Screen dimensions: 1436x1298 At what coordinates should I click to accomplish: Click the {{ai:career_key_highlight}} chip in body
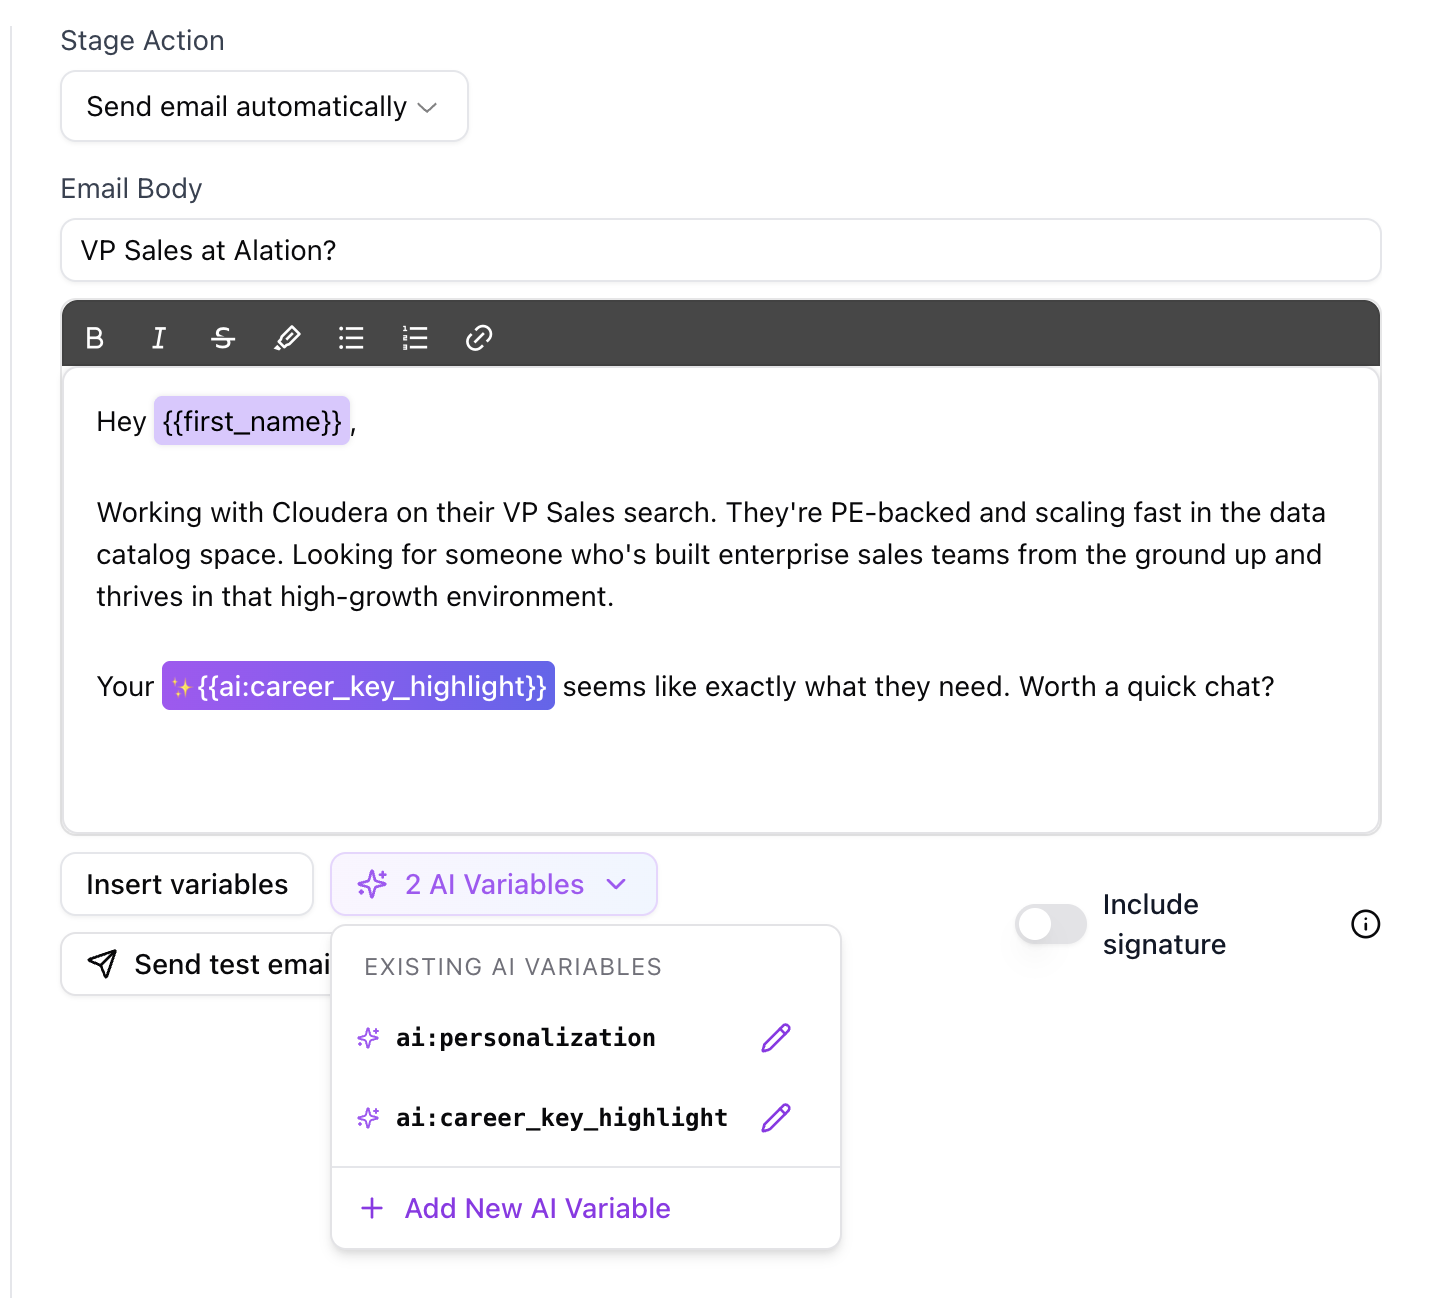tap(358, 686)
